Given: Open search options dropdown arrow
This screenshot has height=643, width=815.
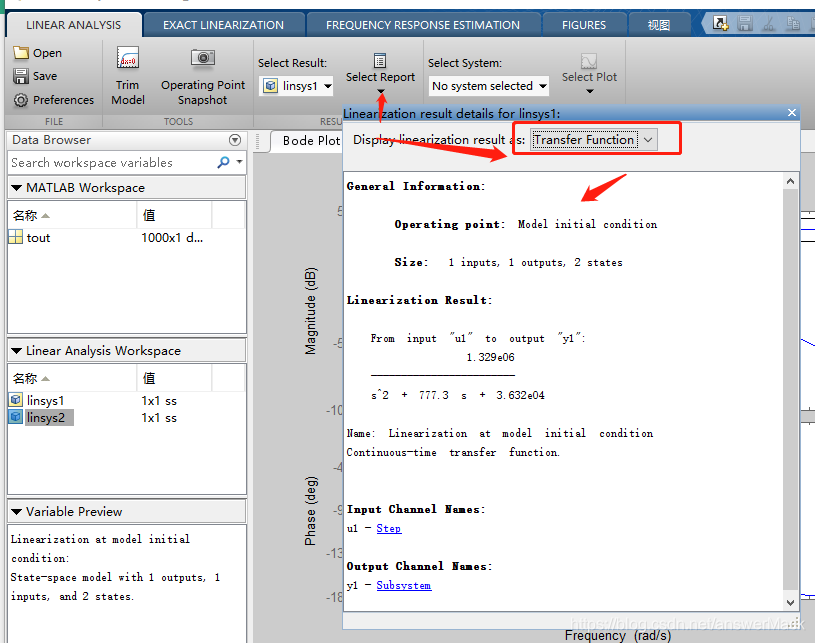Looking at the screenshot, I should pyautogui.click(x=239, y=162).
